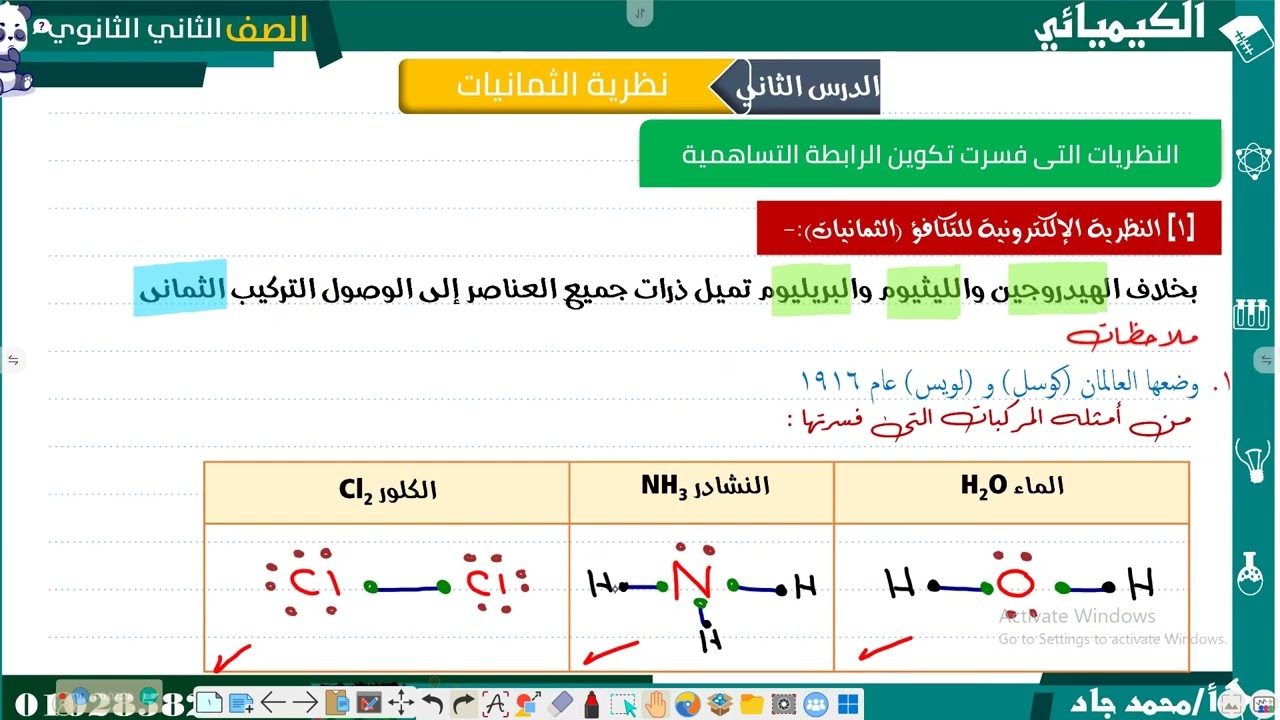The width and height of the screenshot is (1280, 720).
Task: Click the 'Cl2 الكلور' table header
Action: pos(387,491)
